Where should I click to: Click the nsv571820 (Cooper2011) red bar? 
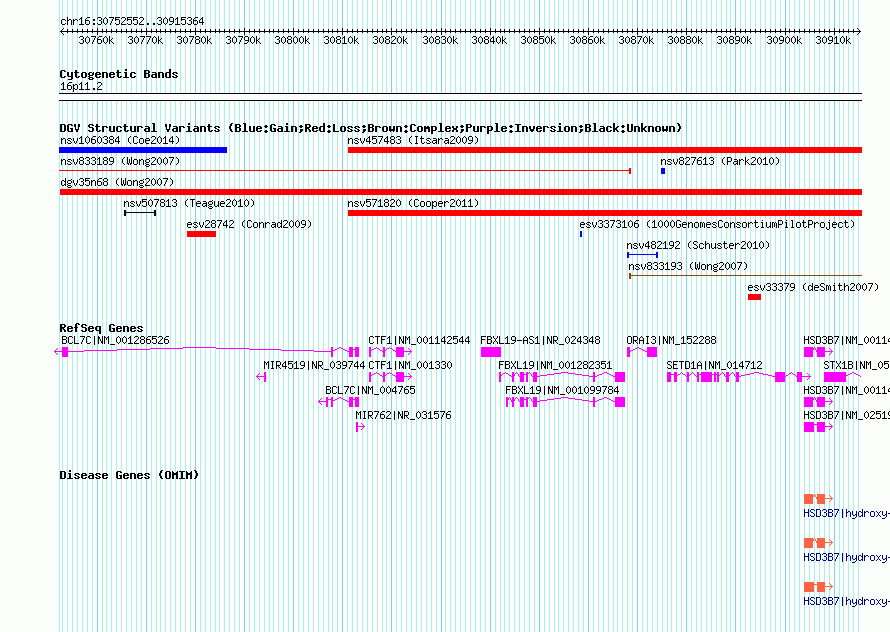click(604, 213)
